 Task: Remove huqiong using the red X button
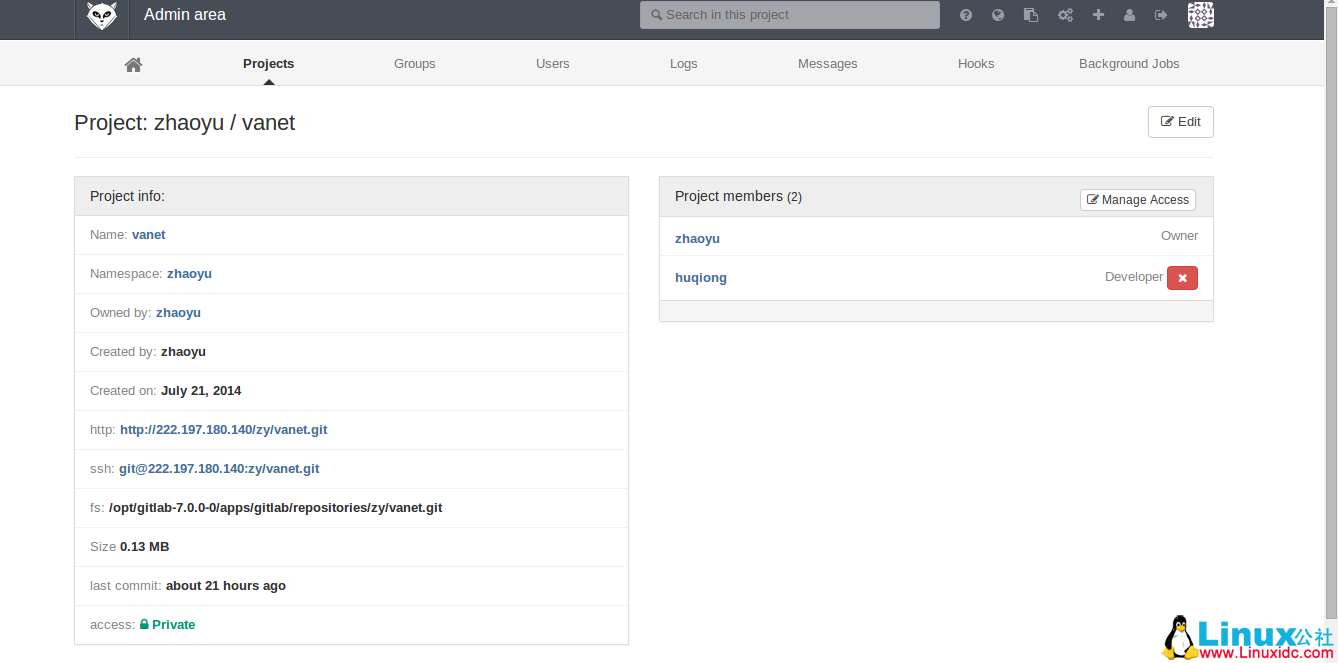[1182, 277]
